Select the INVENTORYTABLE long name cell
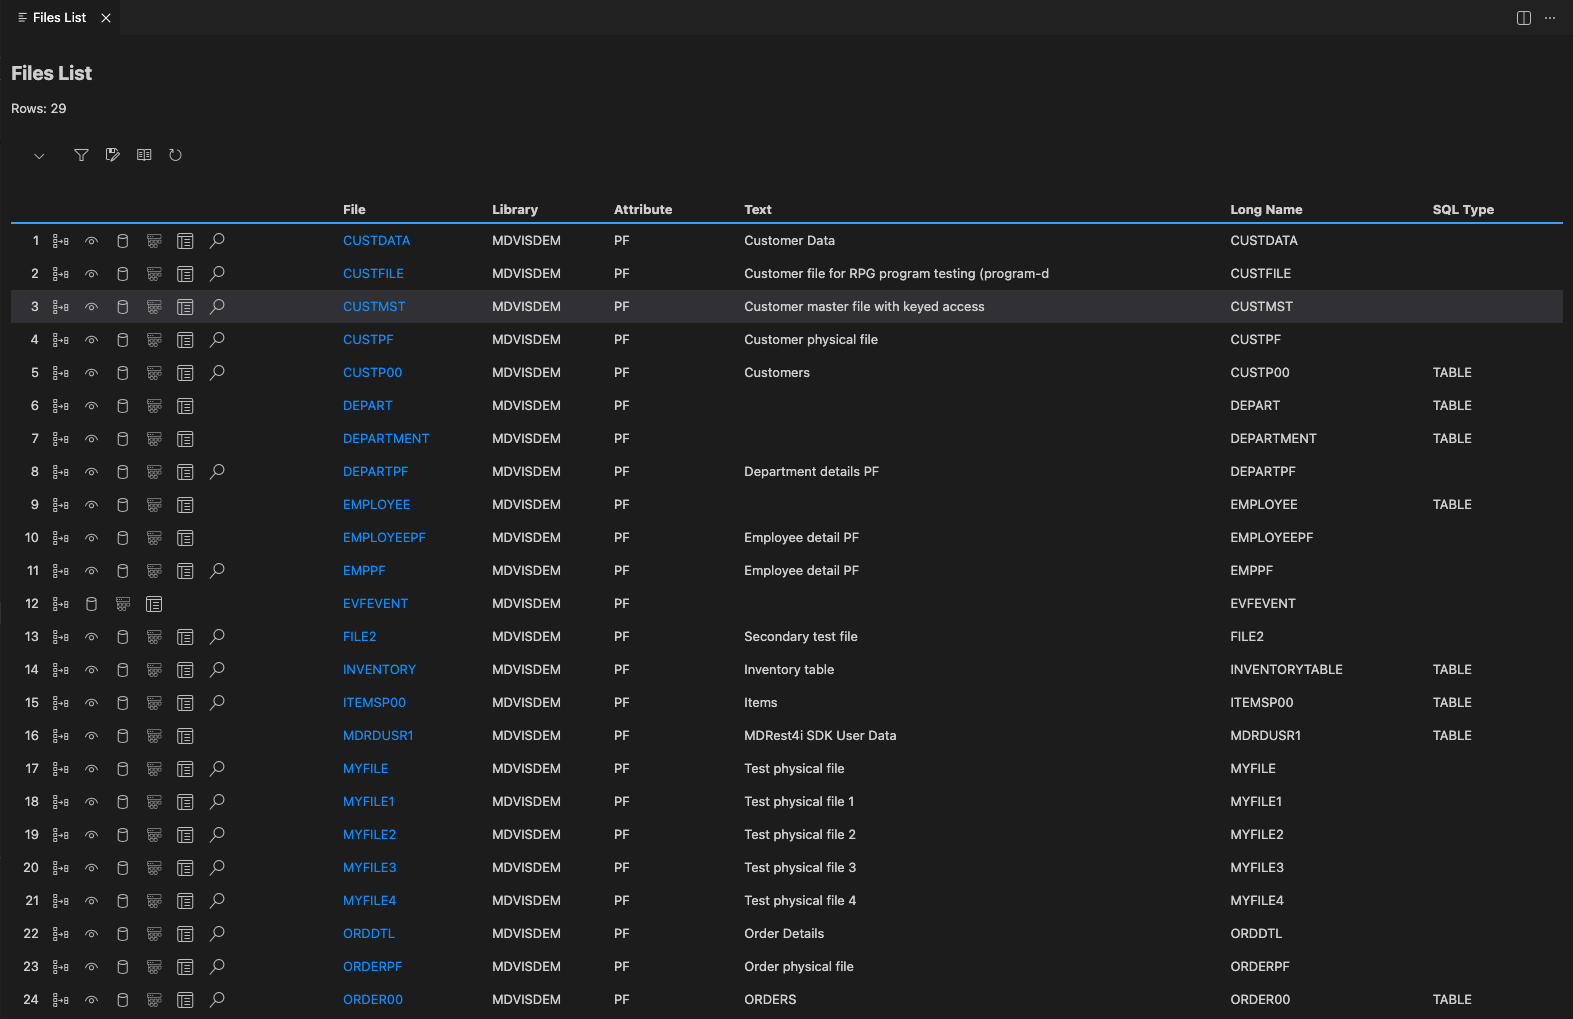 [1286, 670]
